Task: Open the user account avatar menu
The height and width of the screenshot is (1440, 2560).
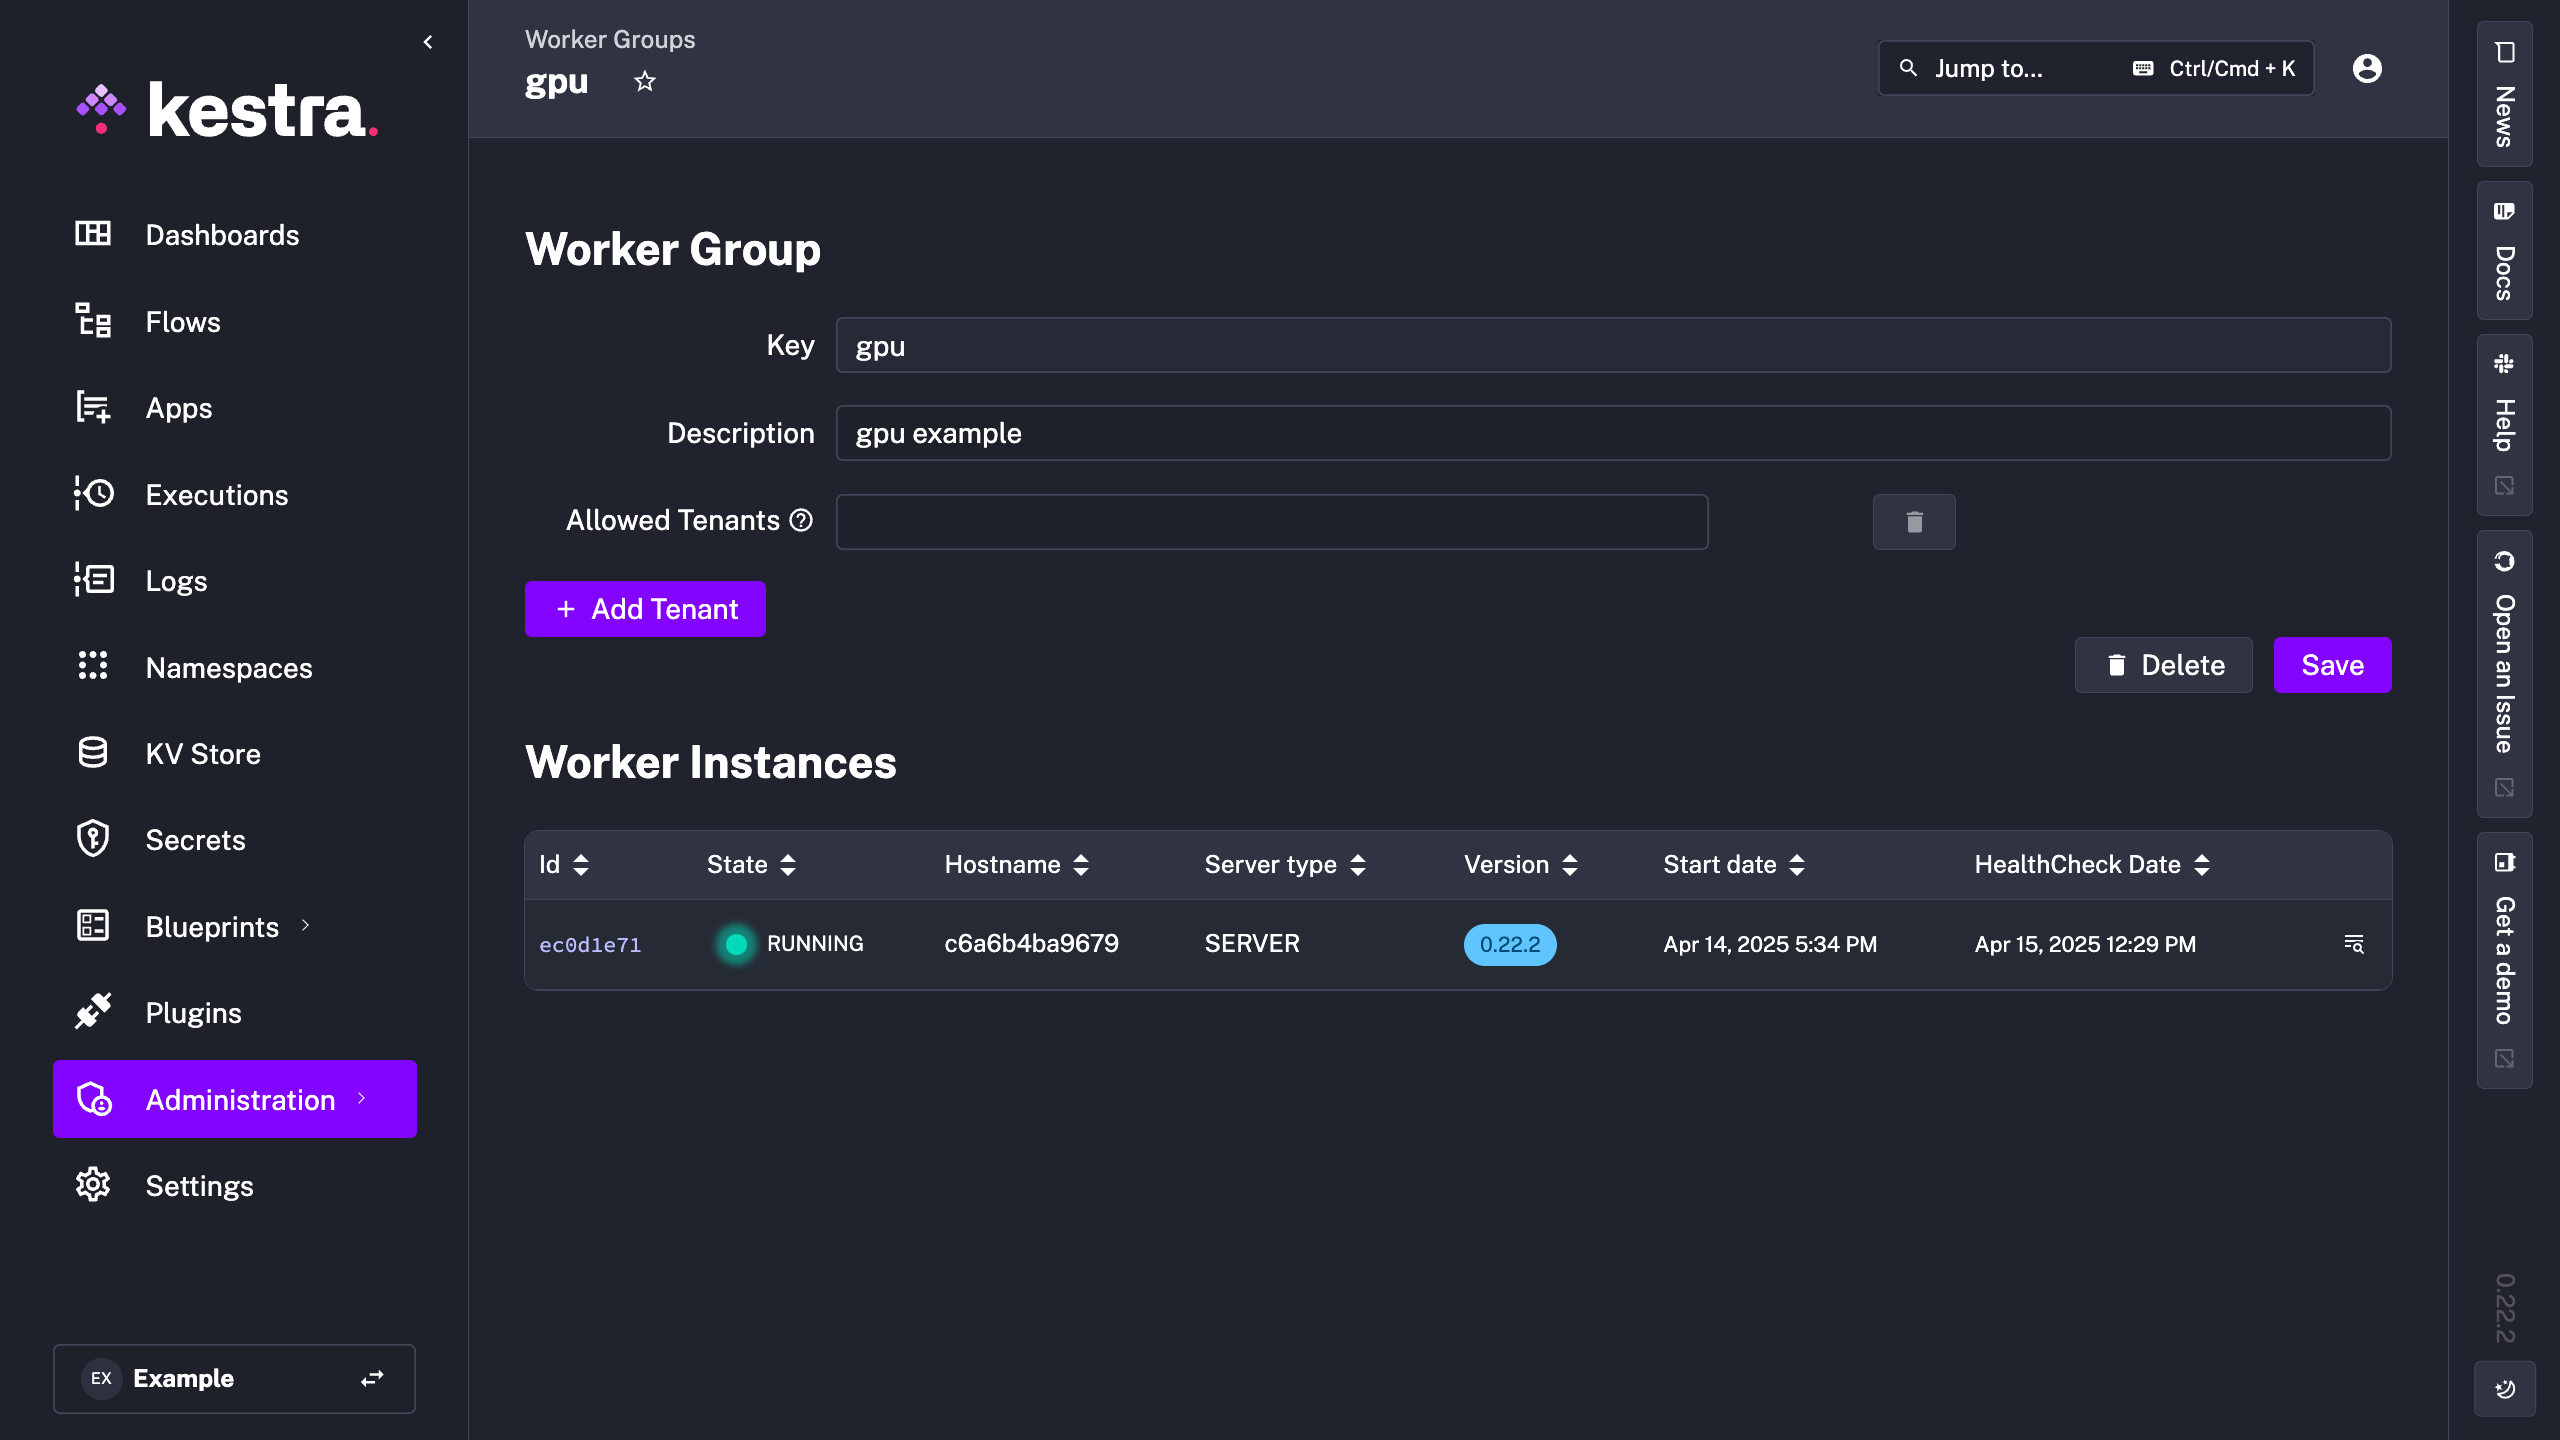Action: 2367,68
